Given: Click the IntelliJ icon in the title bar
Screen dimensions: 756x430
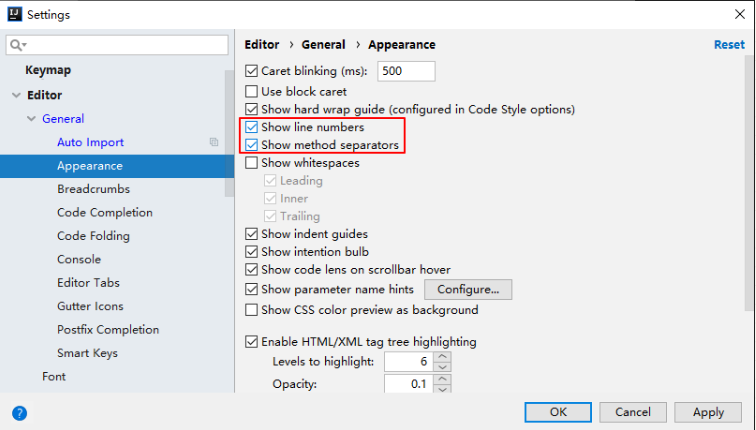Looking at the screenshot, I should point(13,14).
